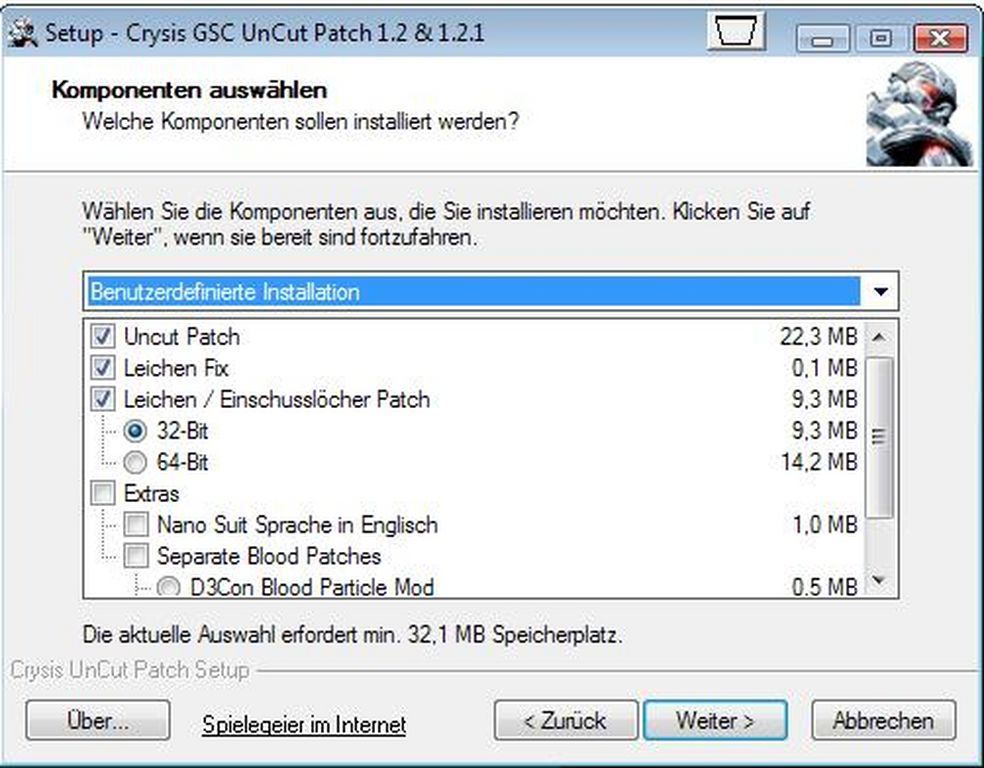Click the Weiter > button
Image resolution: width=984 pixels, height=768 pixels.
(x=715, y=721)
